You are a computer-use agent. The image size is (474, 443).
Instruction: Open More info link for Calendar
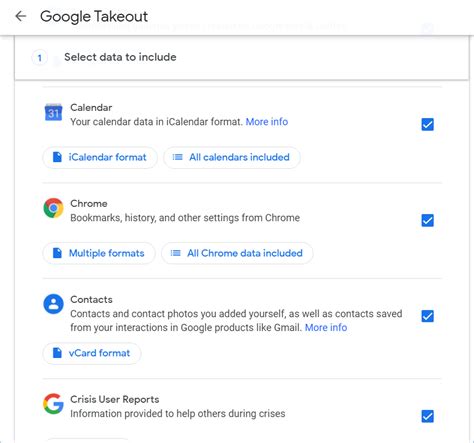click(267, 122)
